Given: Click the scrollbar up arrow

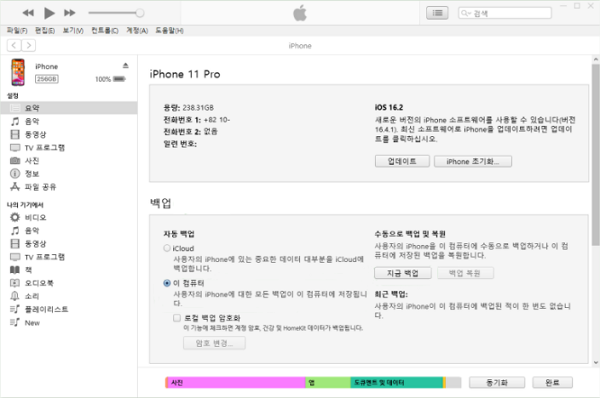Looking at the screenshot, I should (x=595, y=60).
